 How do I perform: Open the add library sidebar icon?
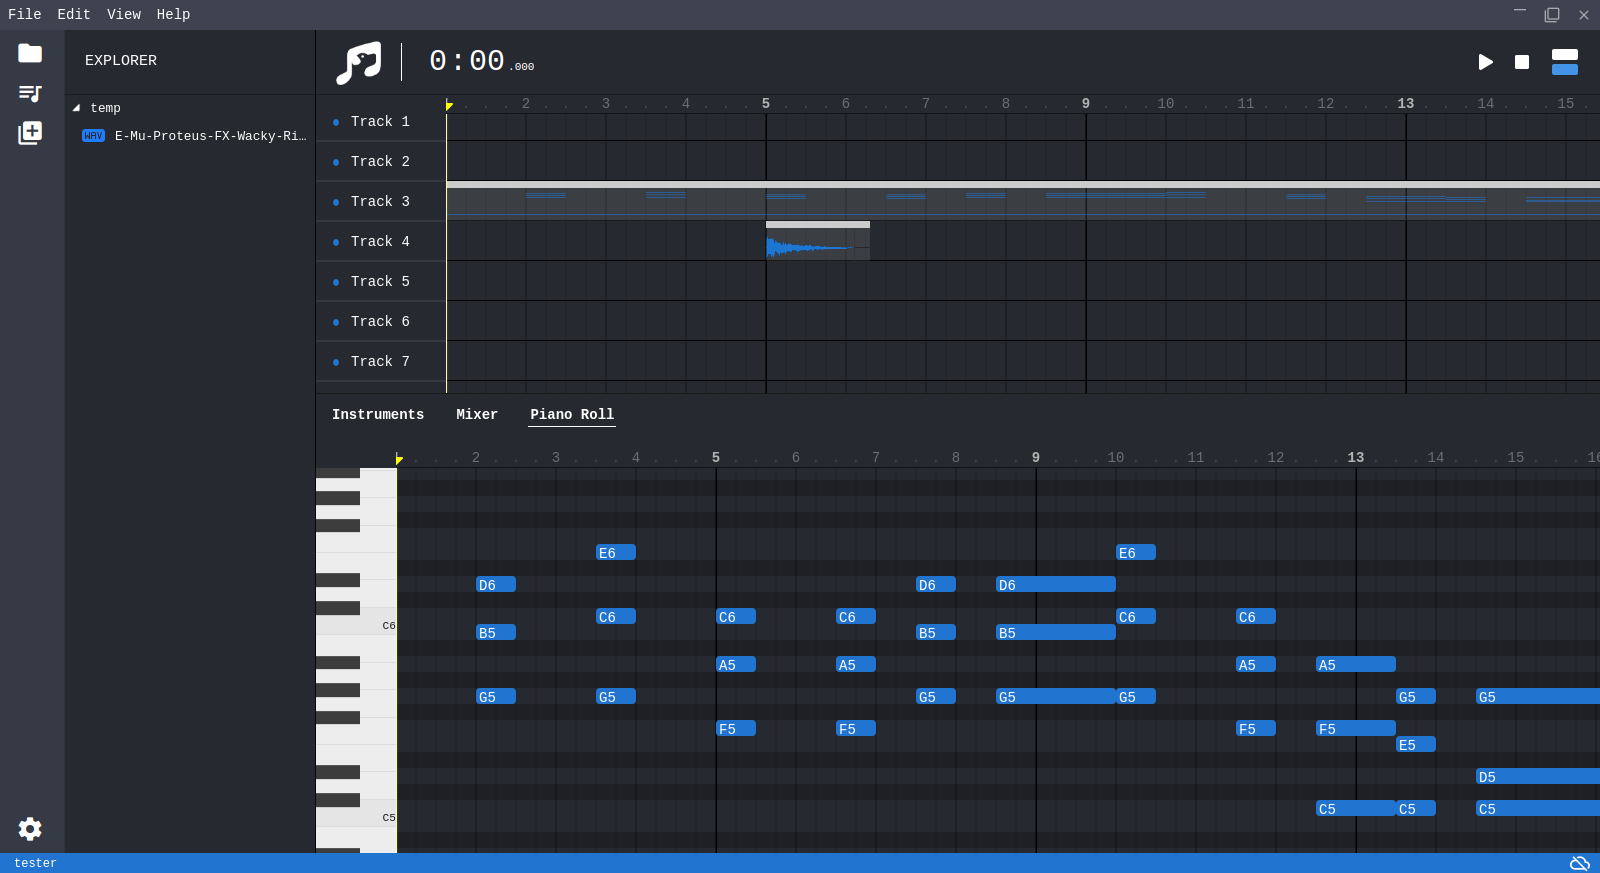[x=30, y=133]
